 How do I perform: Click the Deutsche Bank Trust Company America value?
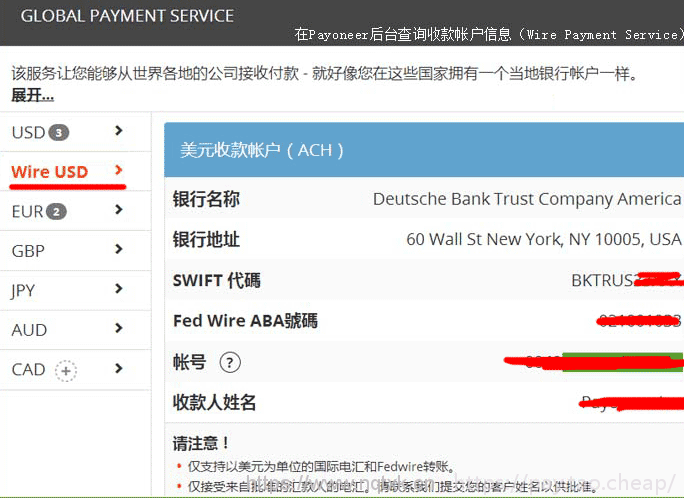coord(526,199)
